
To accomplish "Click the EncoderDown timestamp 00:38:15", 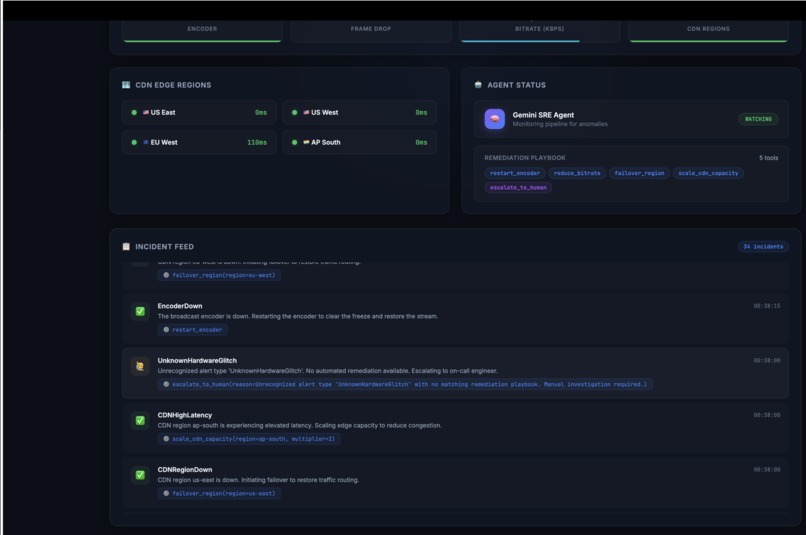I will click(766, 306).
